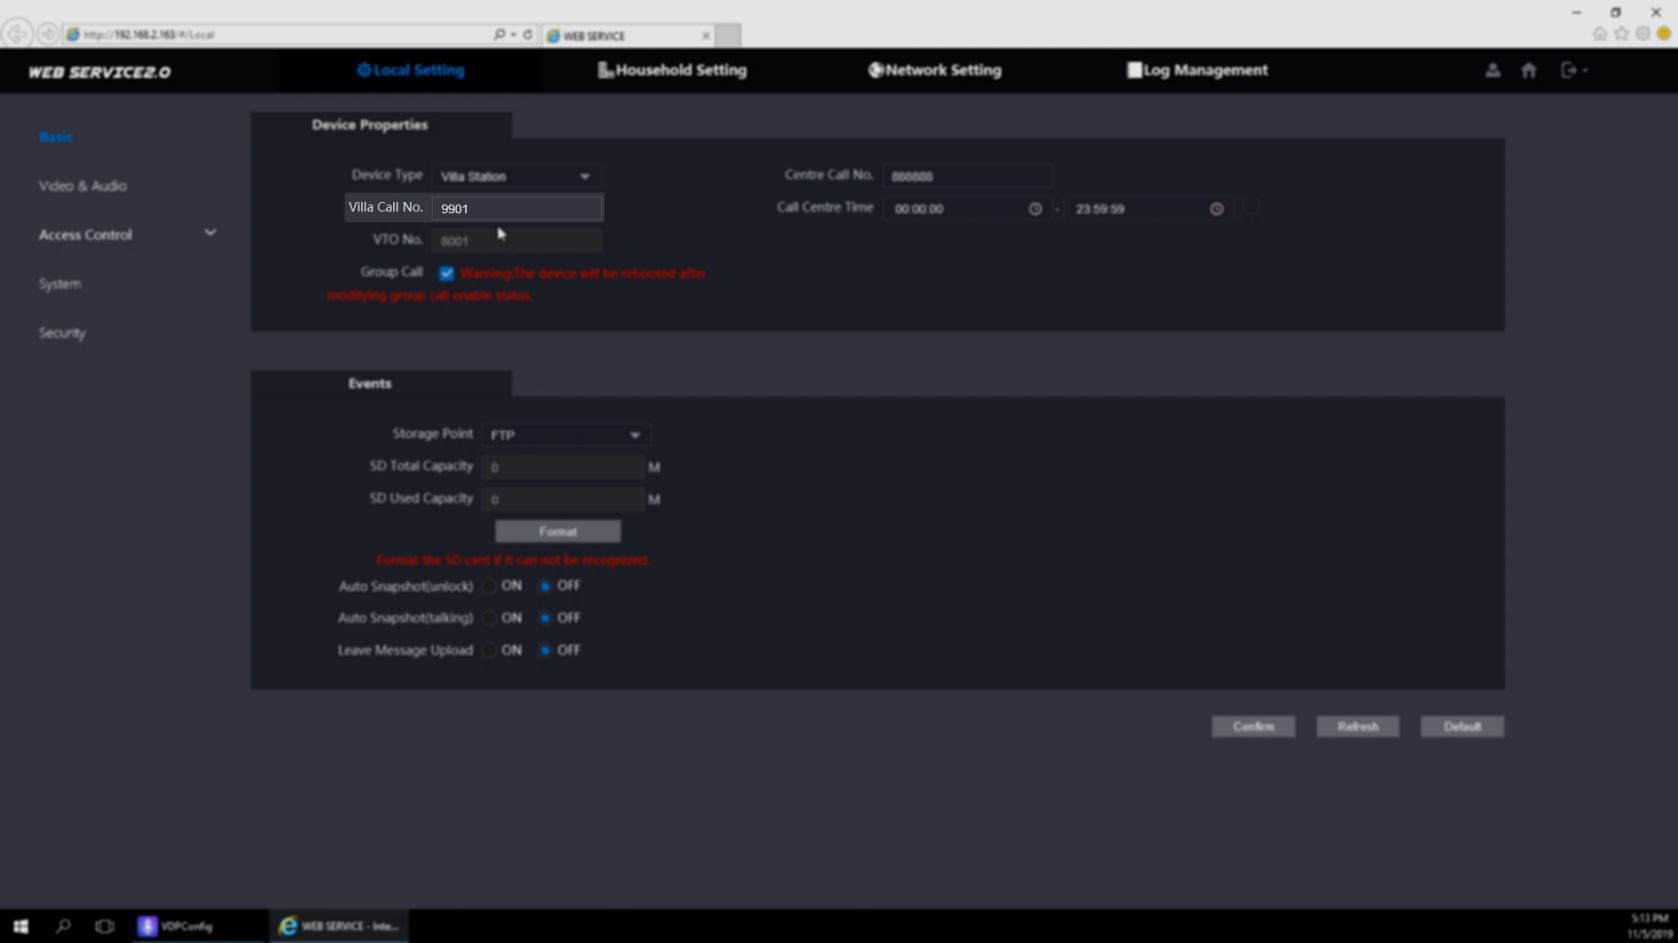The image size is (1678, 943).
Task: Go to the web service home icon
Action: (x=1529, y=70)
